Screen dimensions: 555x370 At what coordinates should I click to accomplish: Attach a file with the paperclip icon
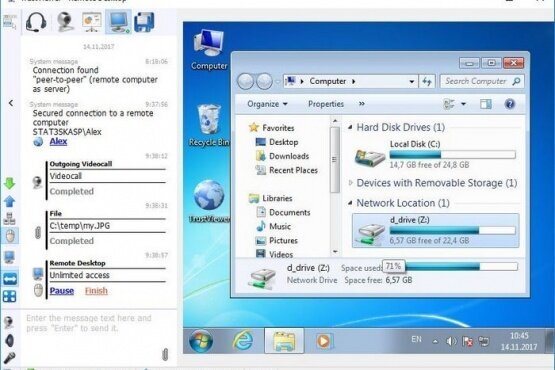click(165, 354)
